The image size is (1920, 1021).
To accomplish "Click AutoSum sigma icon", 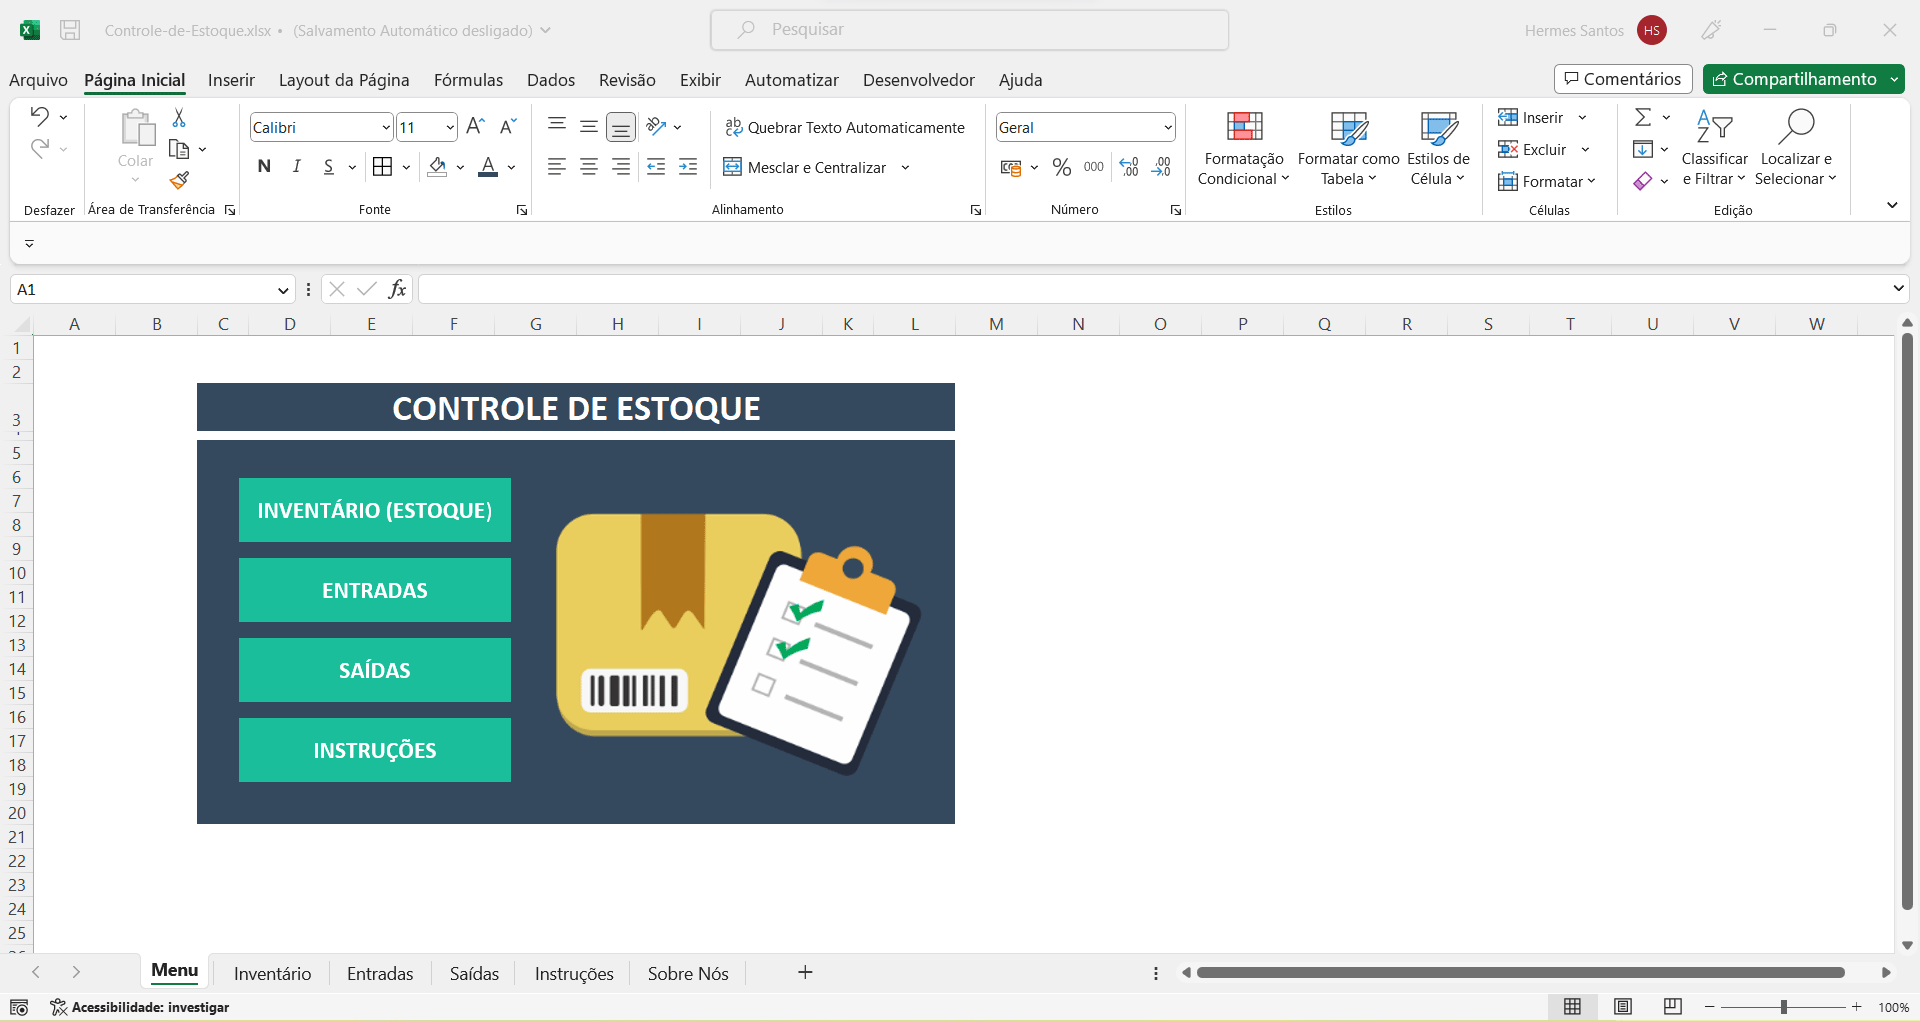I will [1642, 117].
